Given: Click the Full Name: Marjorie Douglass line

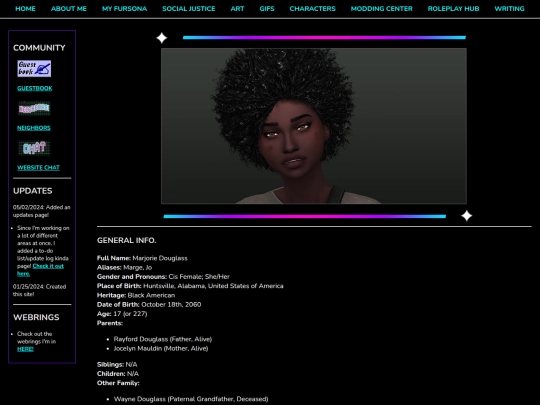Looking at the screenshot, I should (x=142, y=258).
